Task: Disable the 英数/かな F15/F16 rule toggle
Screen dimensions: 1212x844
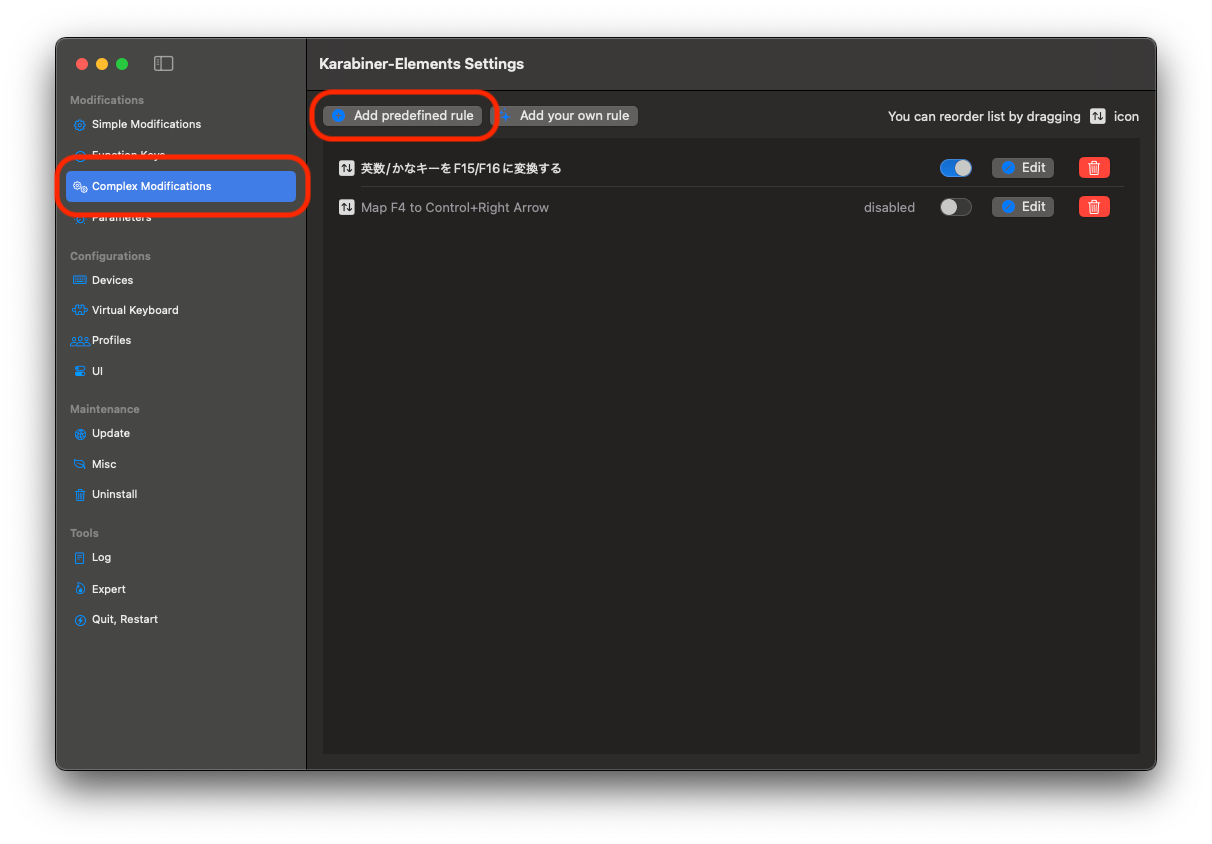Action: point(956,168)
